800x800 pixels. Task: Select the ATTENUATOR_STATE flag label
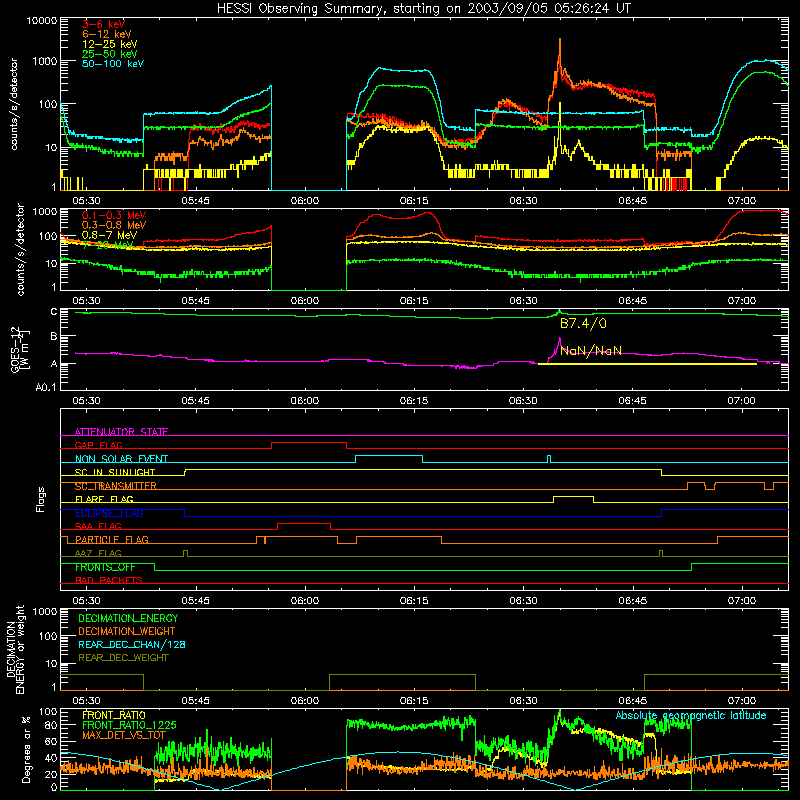point(121,432)
